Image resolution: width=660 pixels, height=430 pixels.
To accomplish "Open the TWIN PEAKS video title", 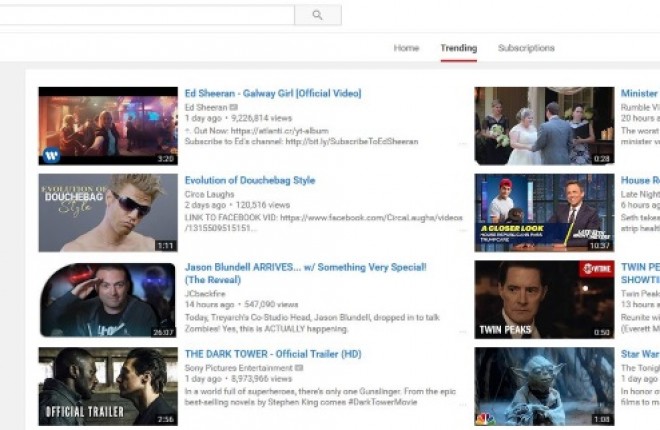I will [640, 273].
